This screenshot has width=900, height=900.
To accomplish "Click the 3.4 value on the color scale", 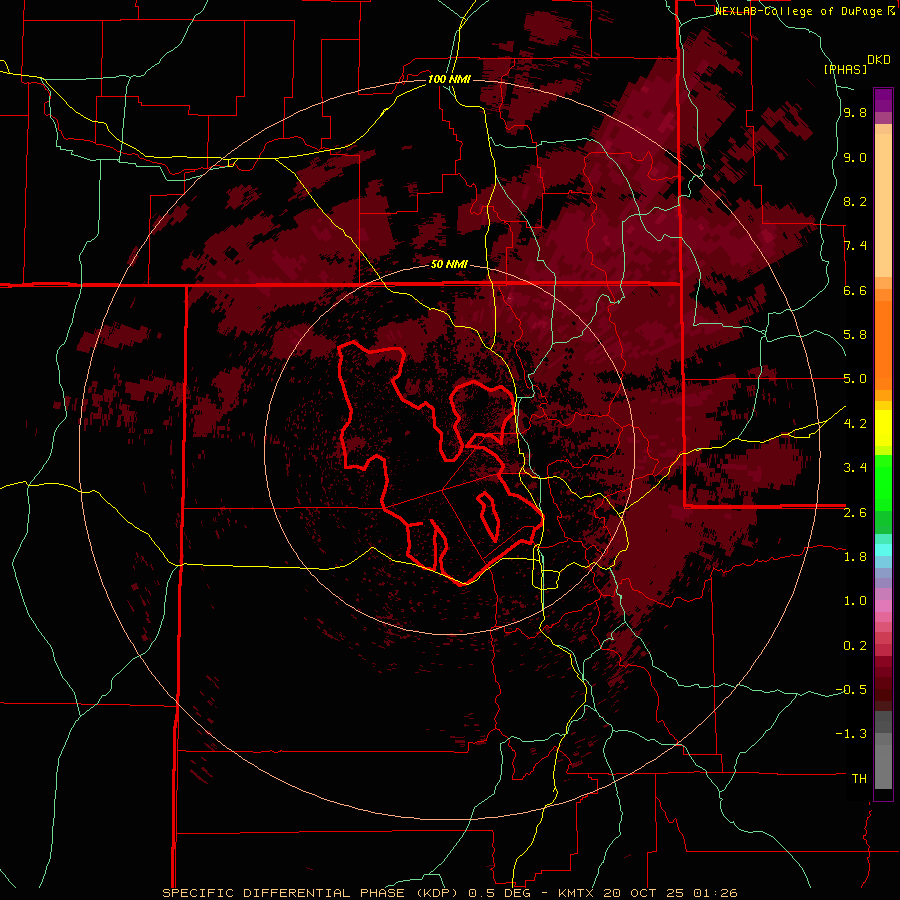I will [x=855, y=468].
